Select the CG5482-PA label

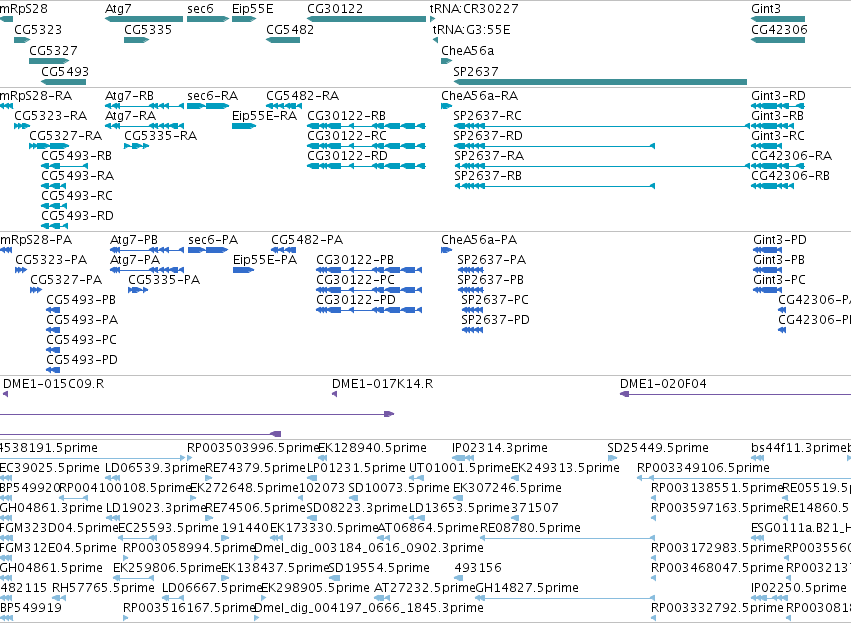(x=307, y=240)
